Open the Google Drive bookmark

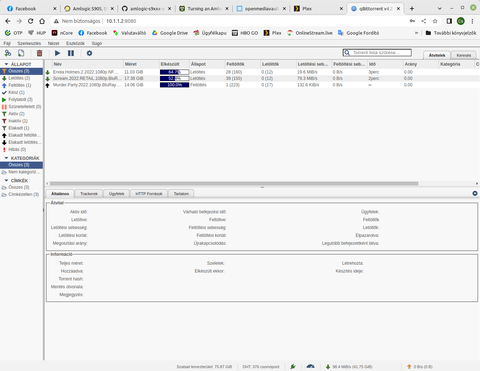(x=170, y=33)
